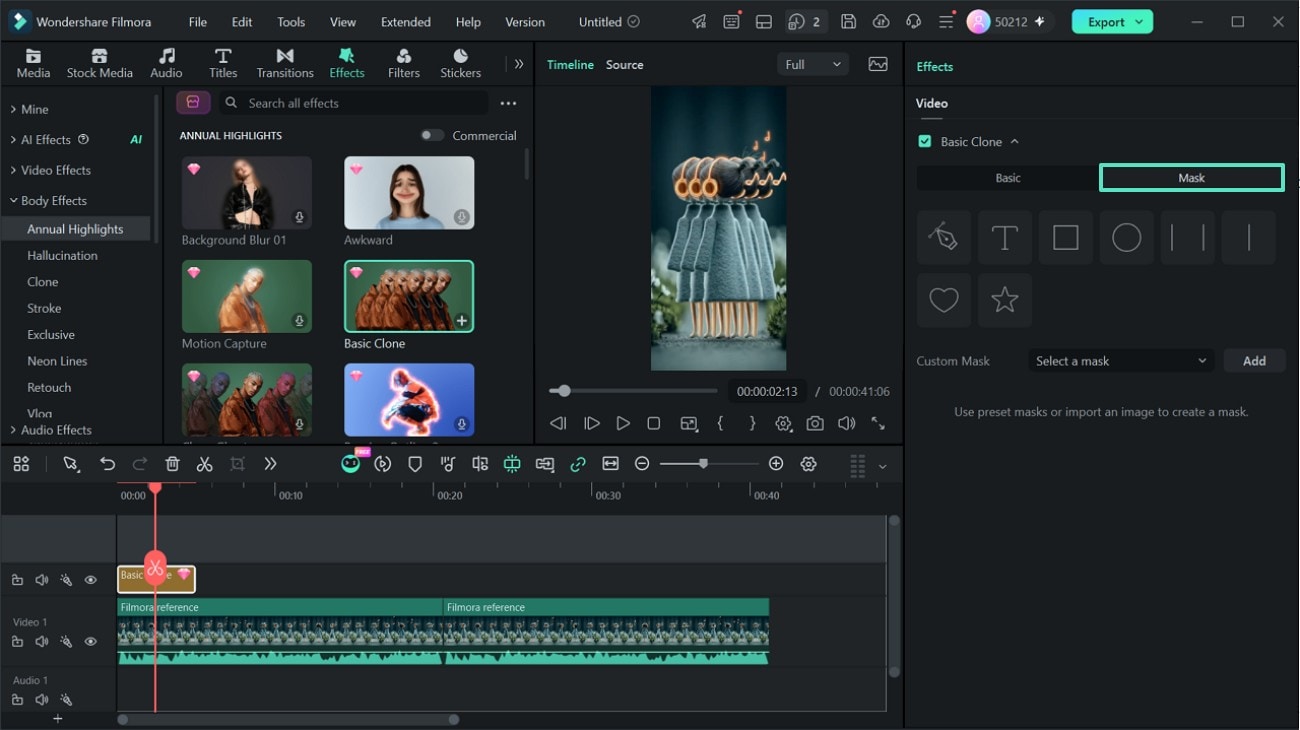Pick the circle mask shape
The width and height of the screenshot is (1300, 730).
[1127, 237]
